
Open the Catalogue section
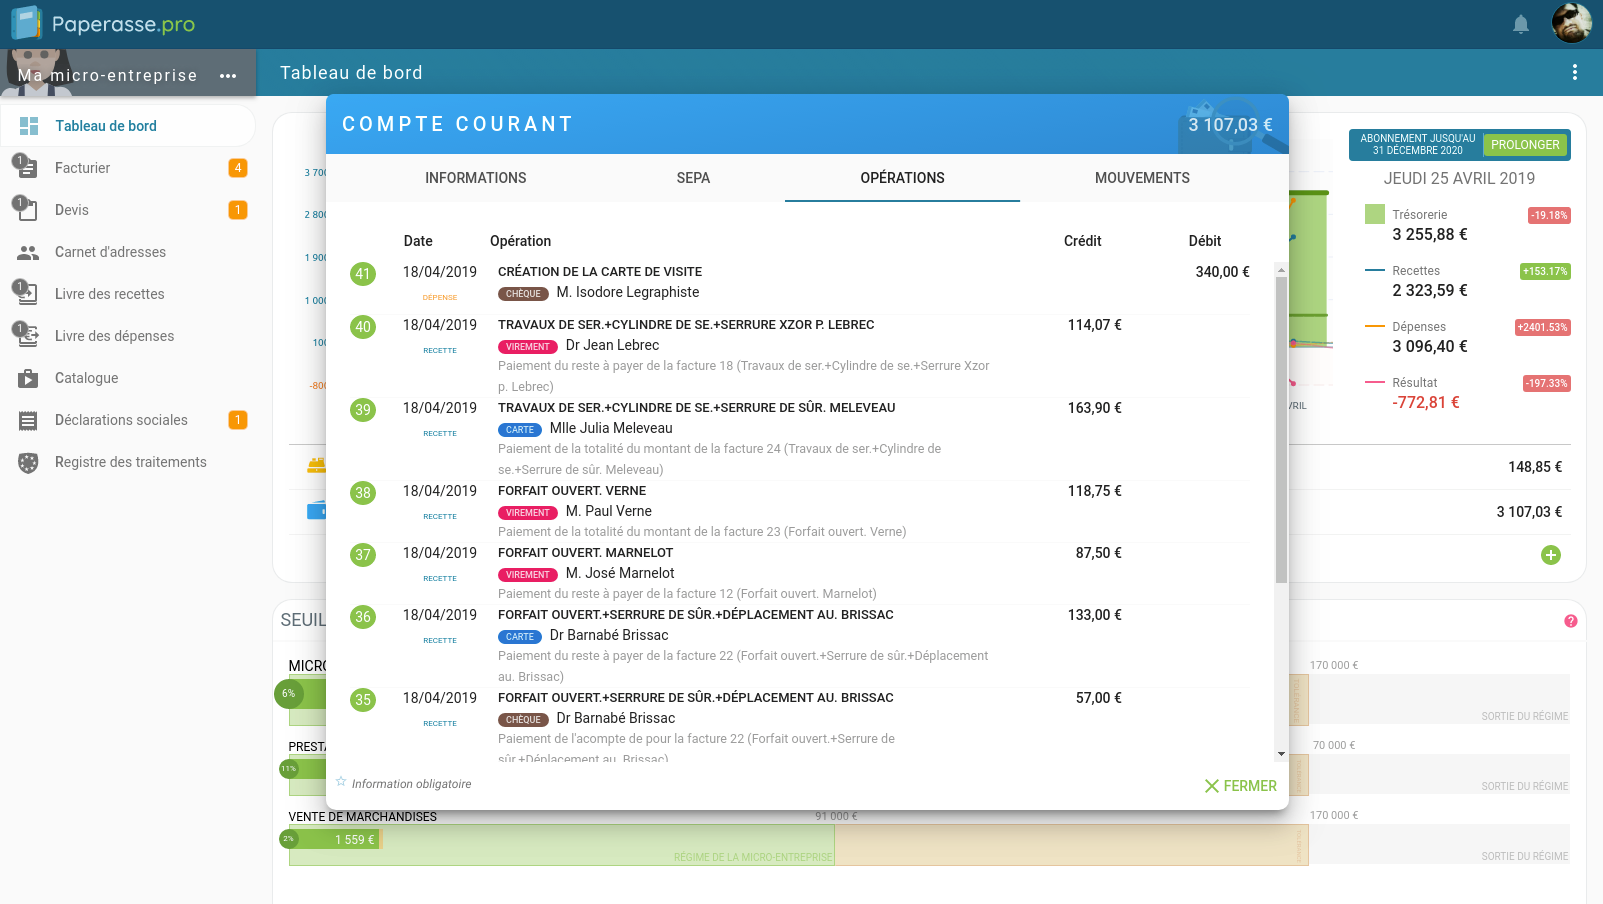tap(86, 377)
